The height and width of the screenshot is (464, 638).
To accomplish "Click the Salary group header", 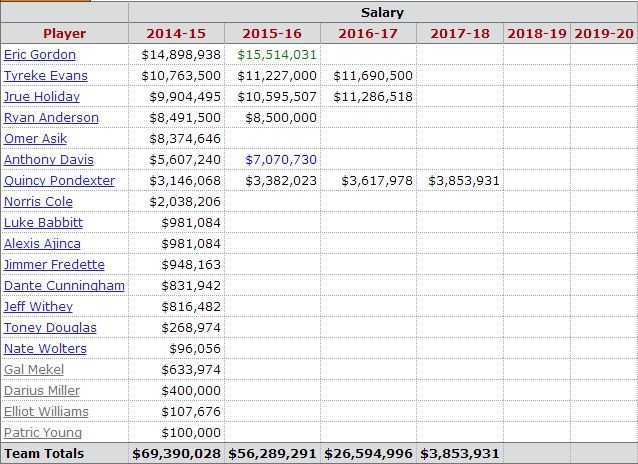I will pyautogui.click(x=382, y=13).
